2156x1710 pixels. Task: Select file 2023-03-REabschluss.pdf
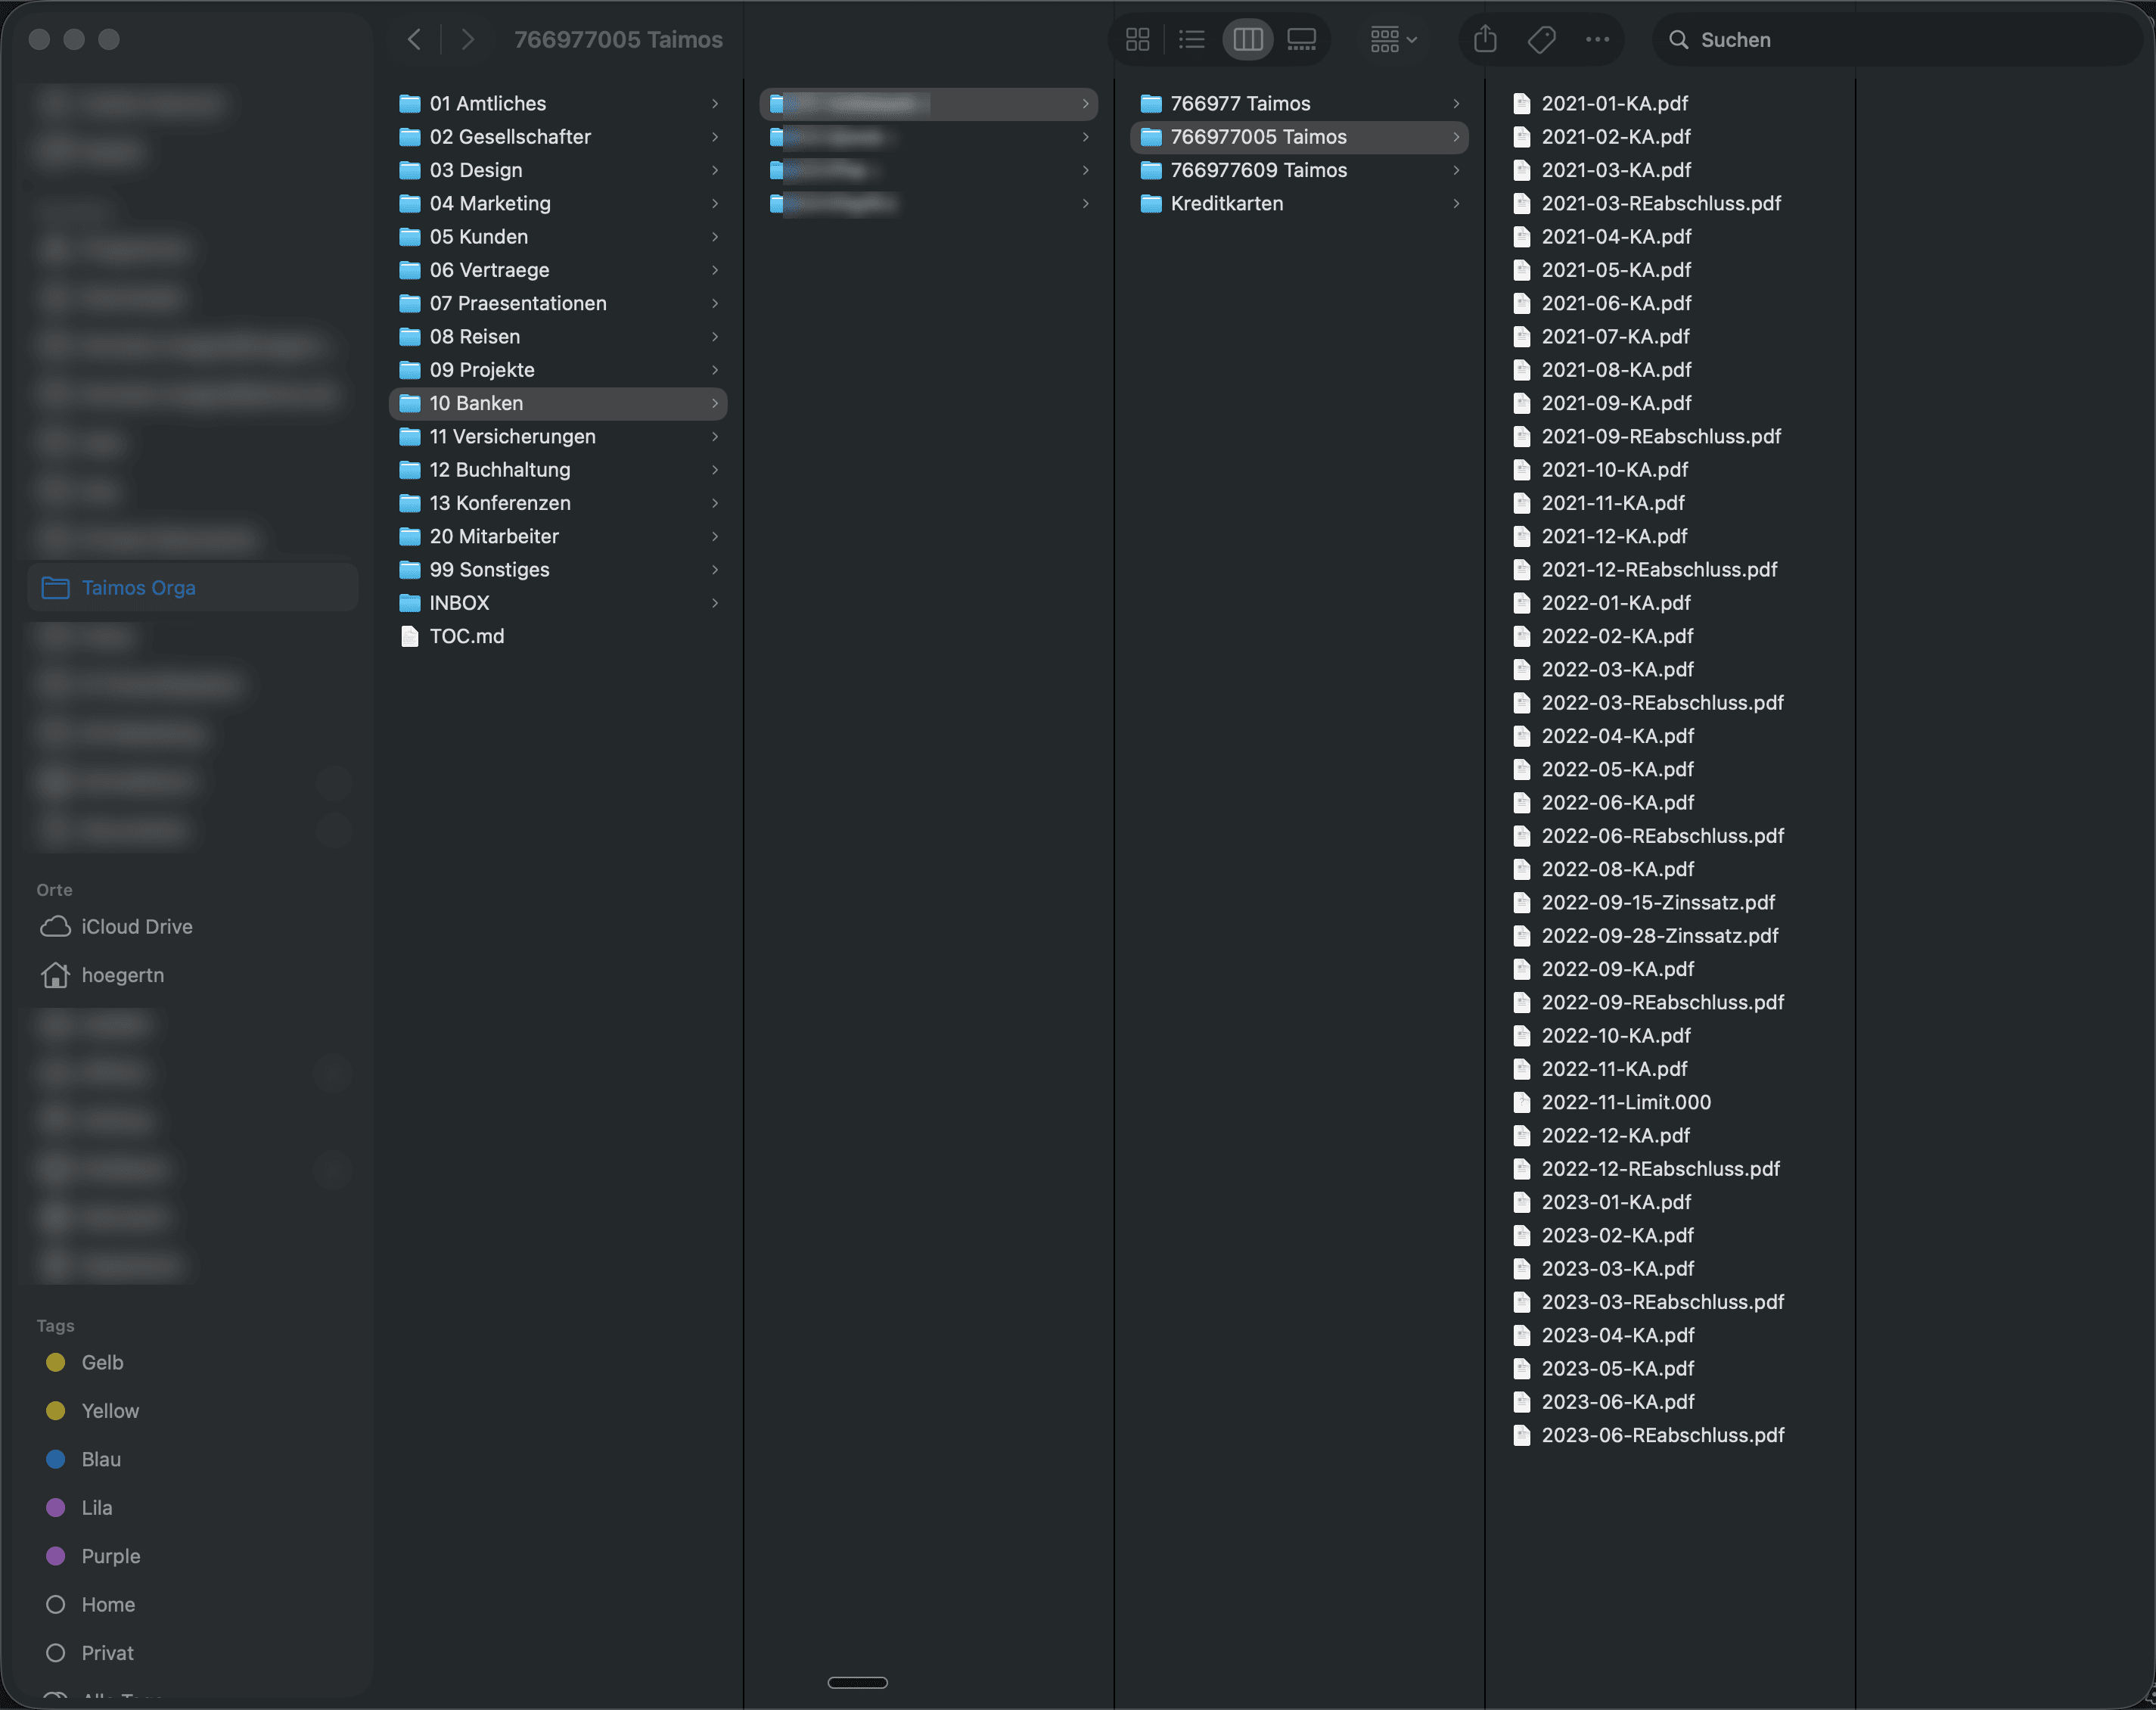click(x=1670, y=1302)
